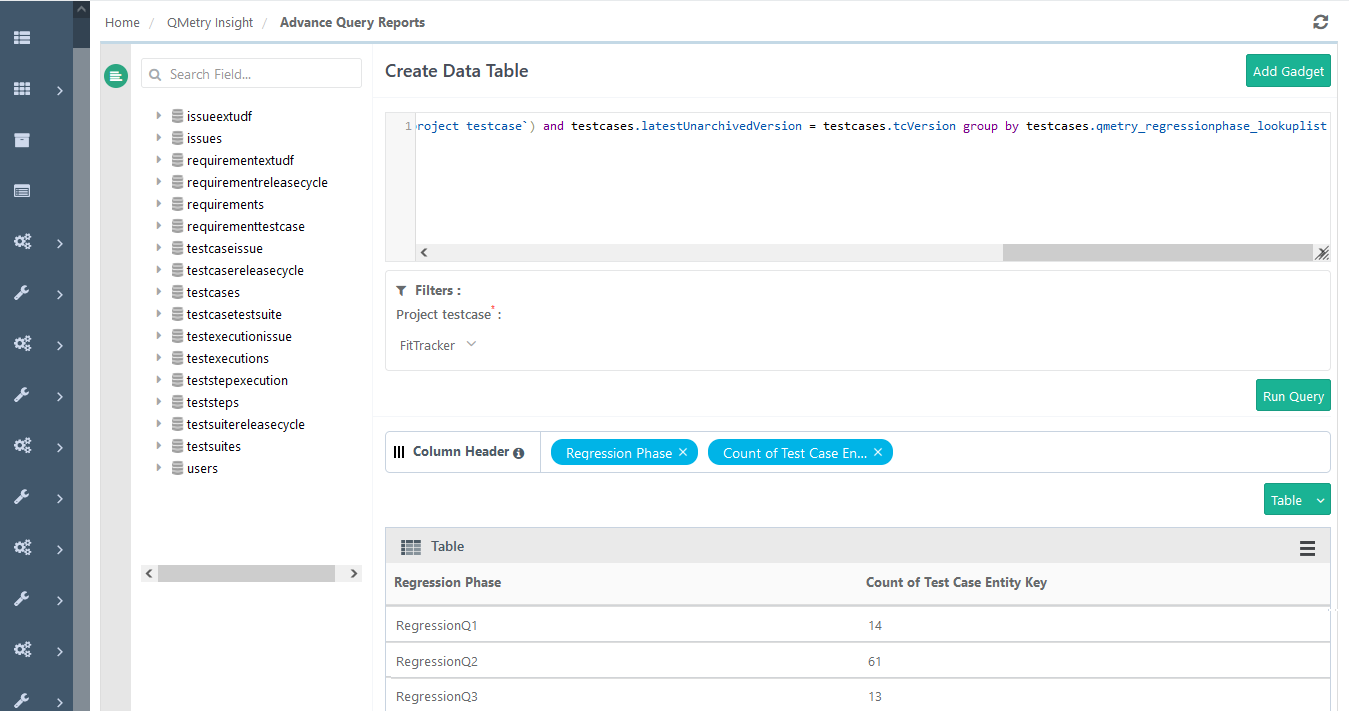This screenshot has height=711, width=1349.
Task: Click the count value 61
Action: click(875, 662)
